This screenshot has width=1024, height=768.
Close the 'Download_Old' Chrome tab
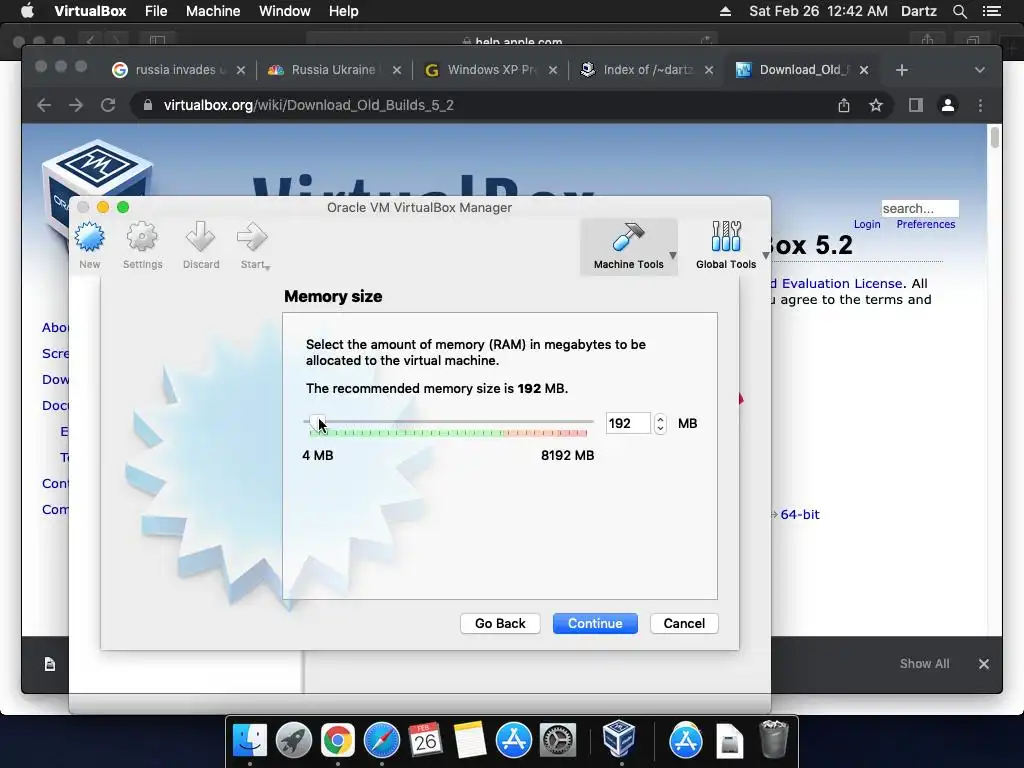click(864, 70)
